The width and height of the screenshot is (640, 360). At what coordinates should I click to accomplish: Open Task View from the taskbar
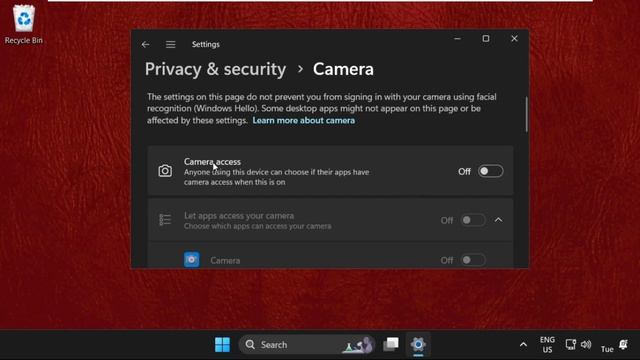(x=391, y=344)
